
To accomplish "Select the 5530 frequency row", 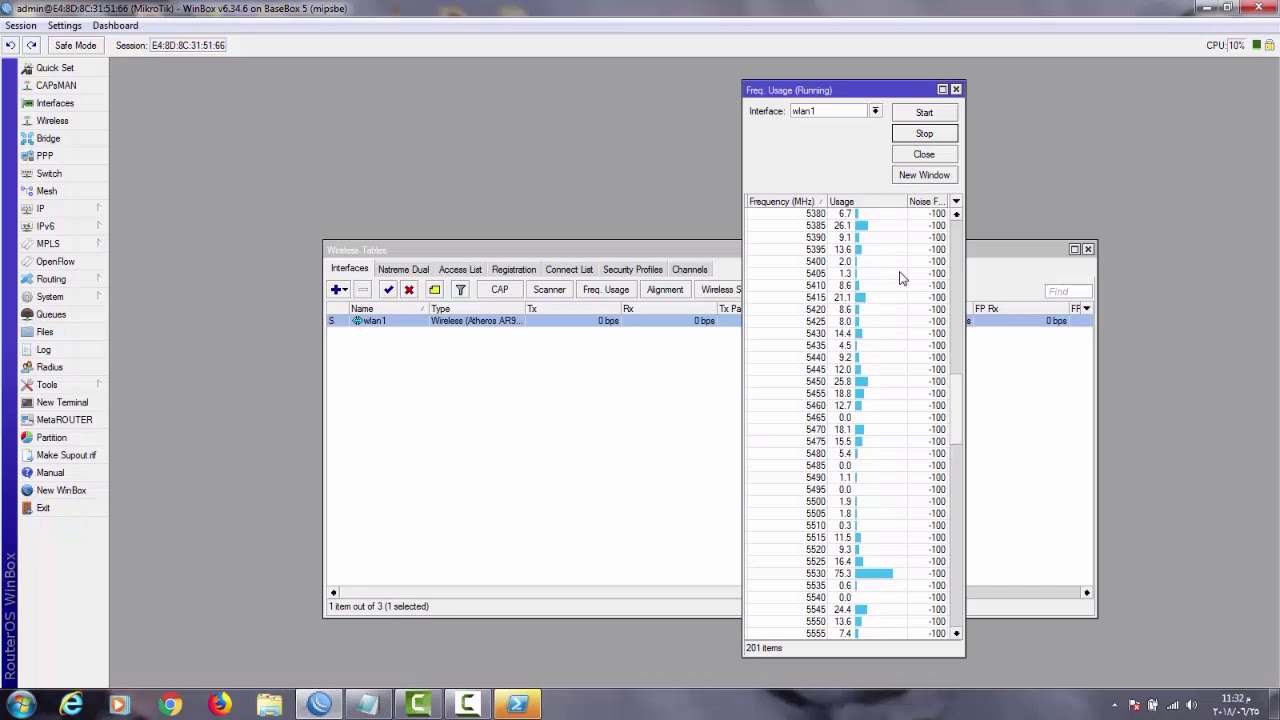I will click(x=848, y=574).
